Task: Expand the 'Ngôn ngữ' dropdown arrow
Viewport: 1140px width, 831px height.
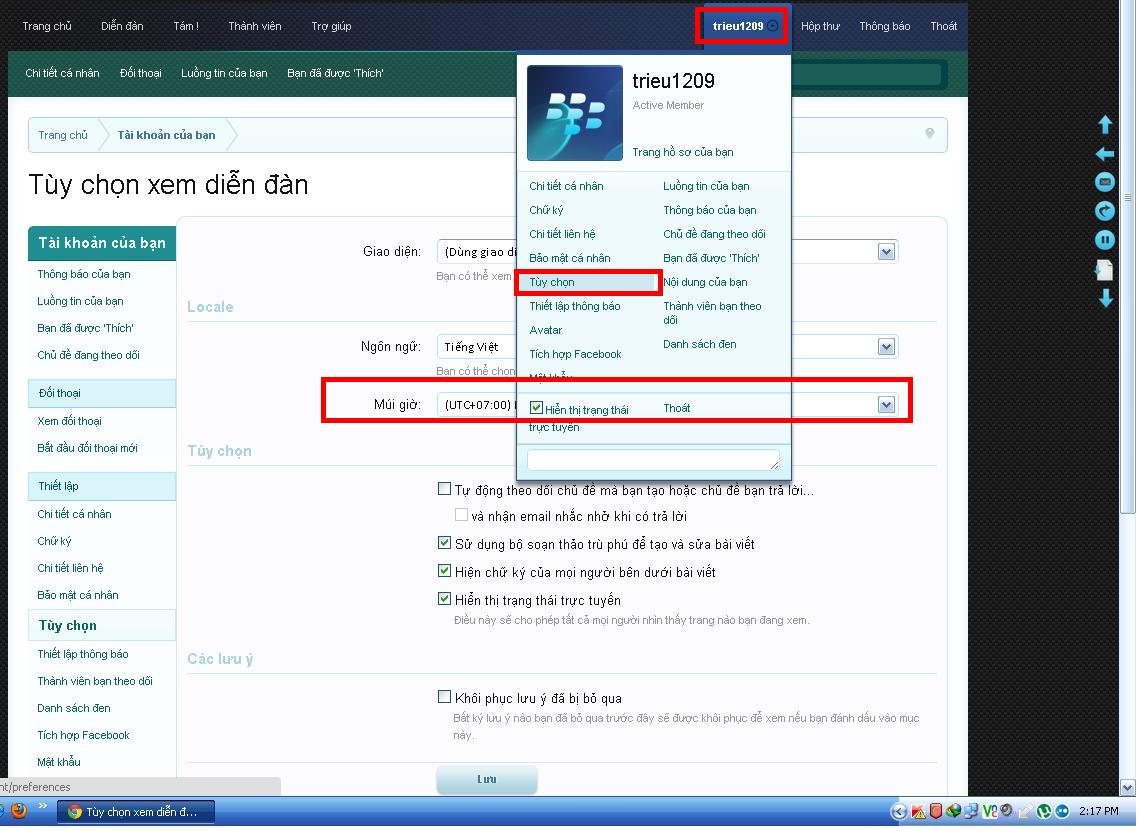Action: point(886,346)
